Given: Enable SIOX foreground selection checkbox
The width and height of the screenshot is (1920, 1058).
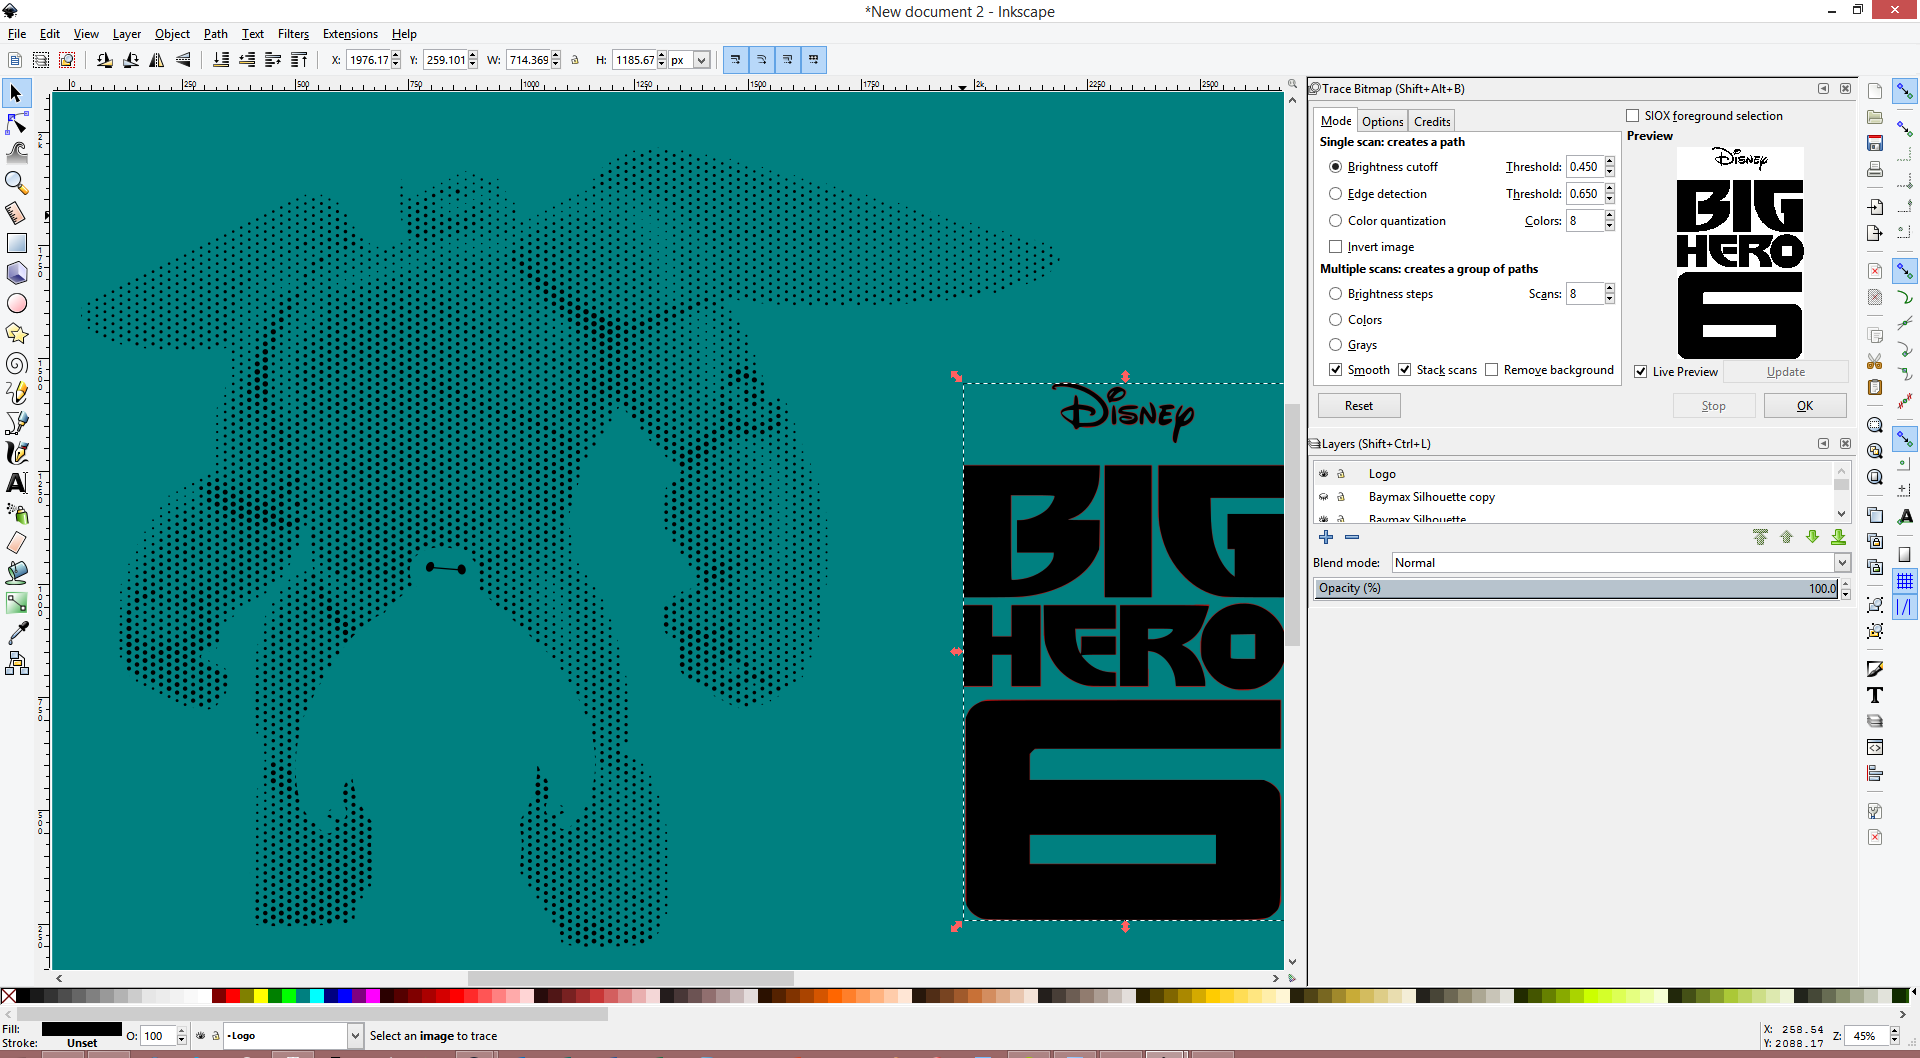Looking at the screenshot, I should pos(1632,116).
